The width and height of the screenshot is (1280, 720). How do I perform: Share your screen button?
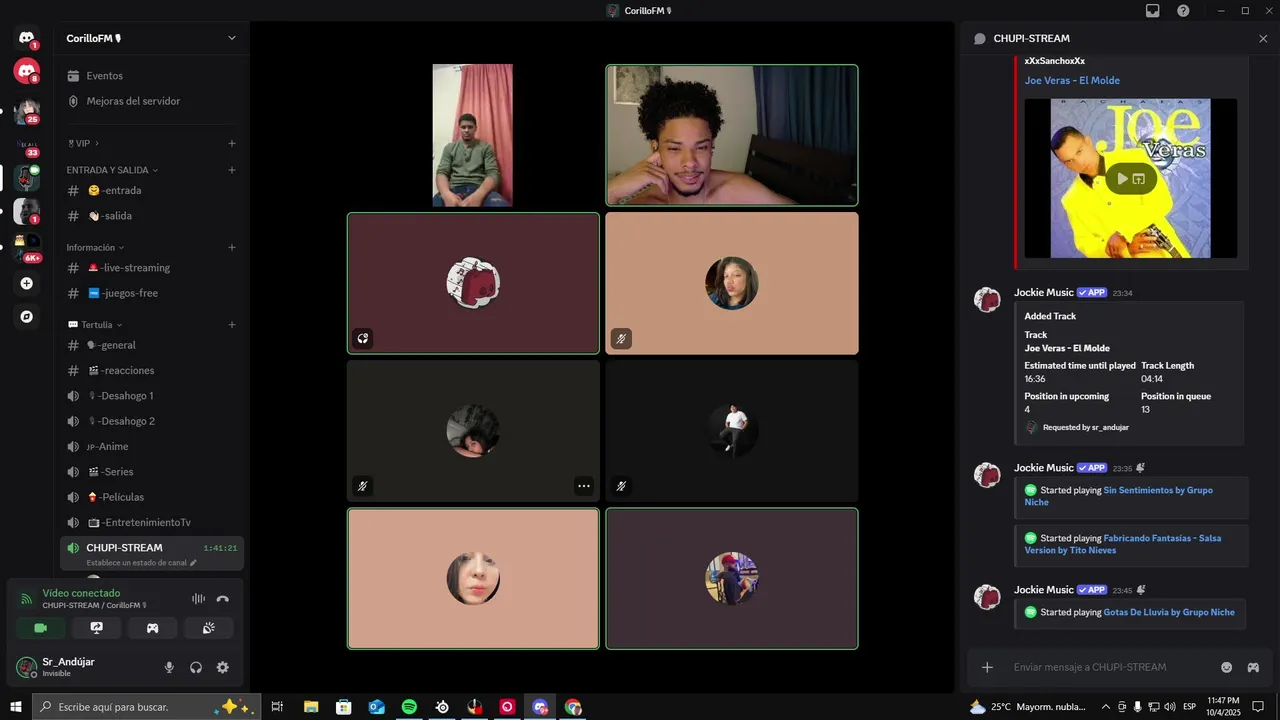pos(97,628)
